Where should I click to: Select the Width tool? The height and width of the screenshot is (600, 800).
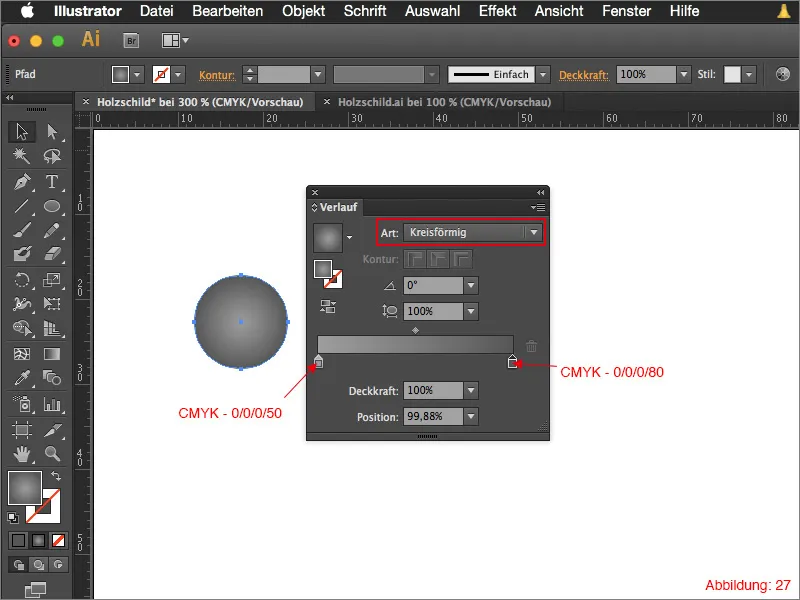[x=22, y=304]
